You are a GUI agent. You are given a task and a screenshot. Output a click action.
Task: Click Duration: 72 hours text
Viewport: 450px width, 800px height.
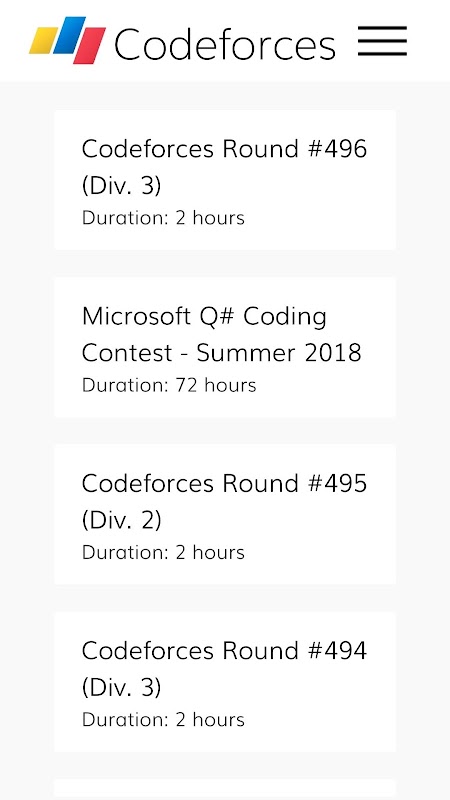(x=169, y=385)
